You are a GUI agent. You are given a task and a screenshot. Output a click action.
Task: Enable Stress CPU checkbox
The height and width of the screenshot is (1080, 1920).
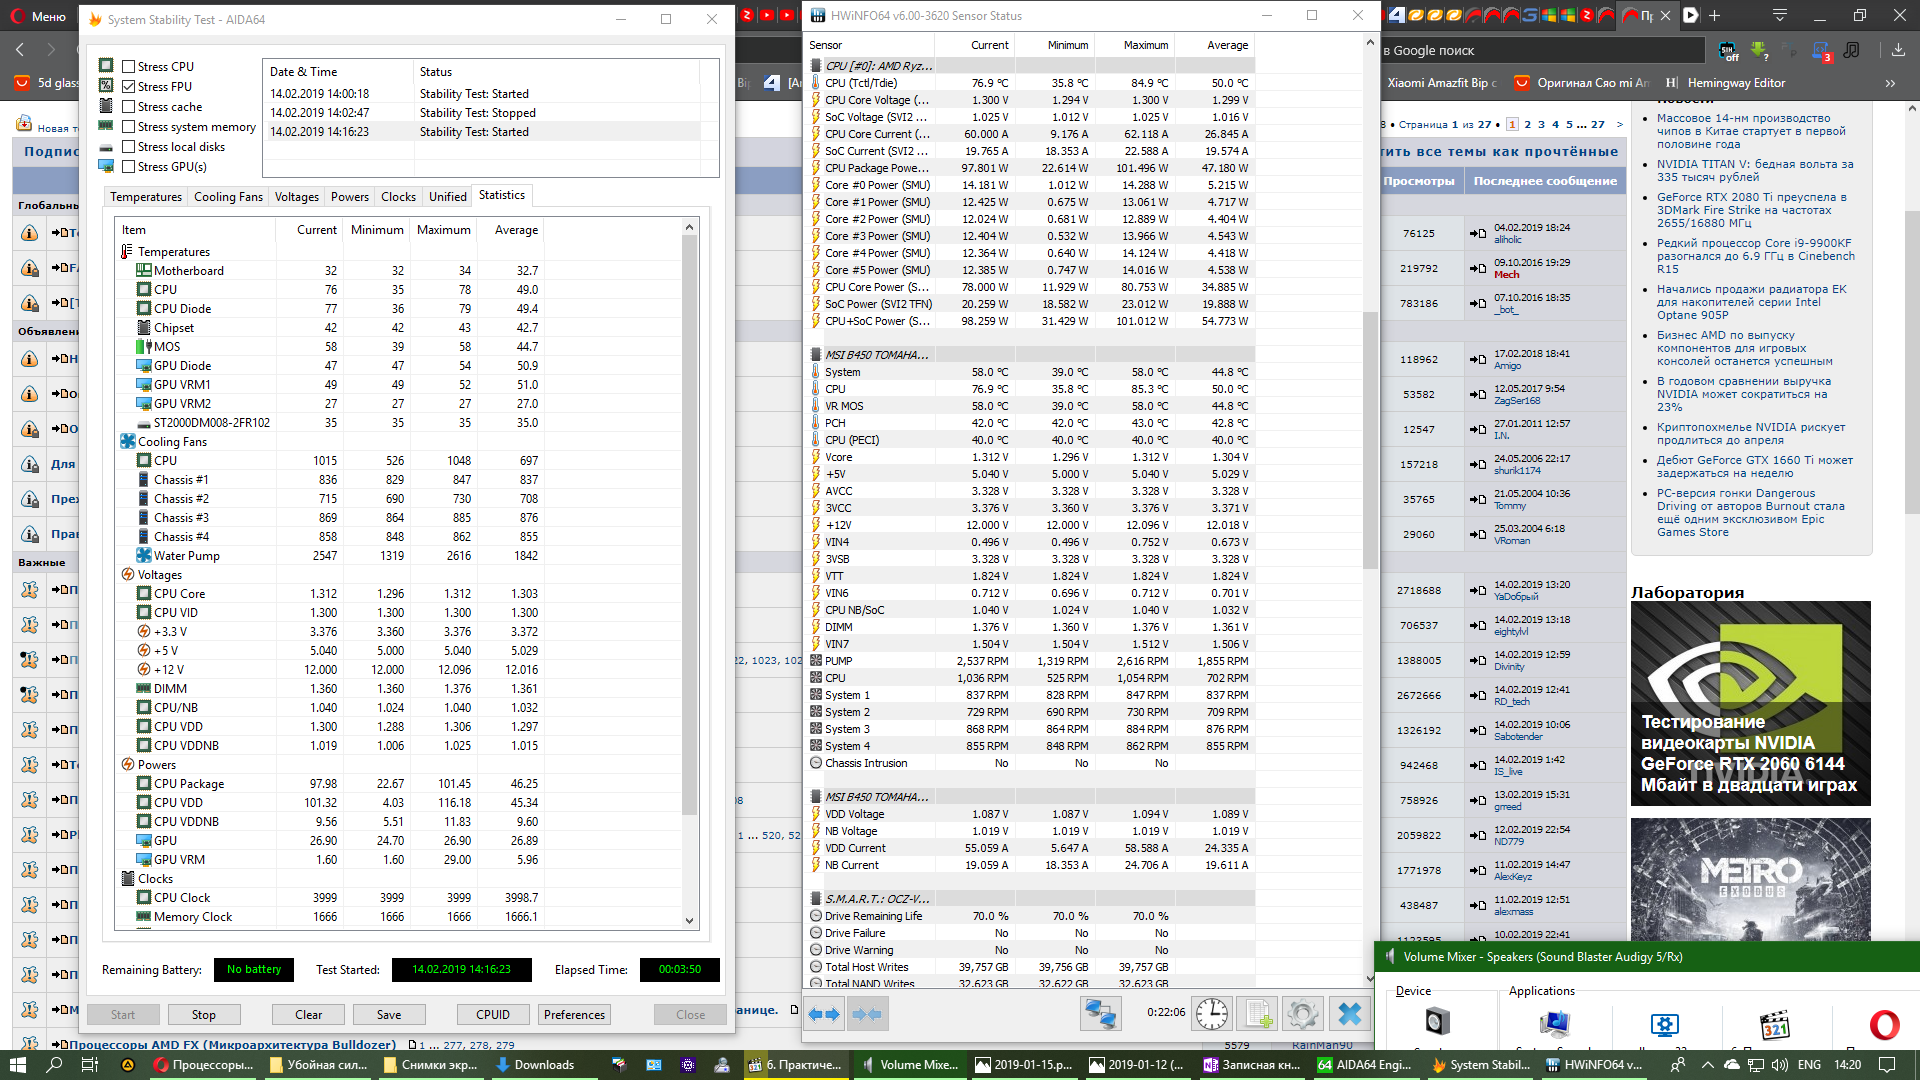[x=129, y=67]
